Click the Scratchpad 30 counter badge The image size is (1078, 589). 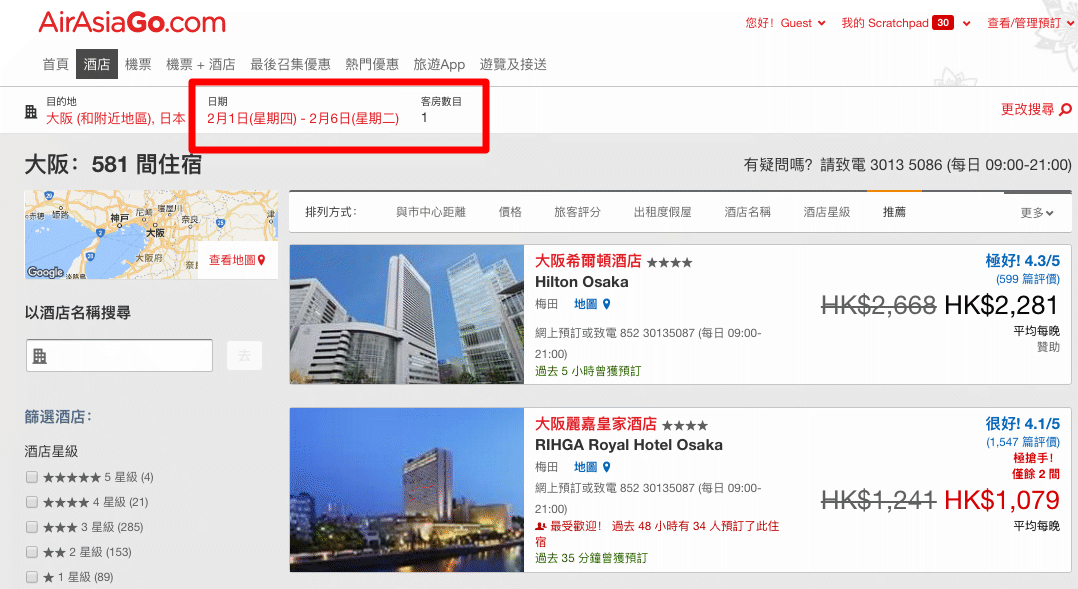tap(943, 23)
